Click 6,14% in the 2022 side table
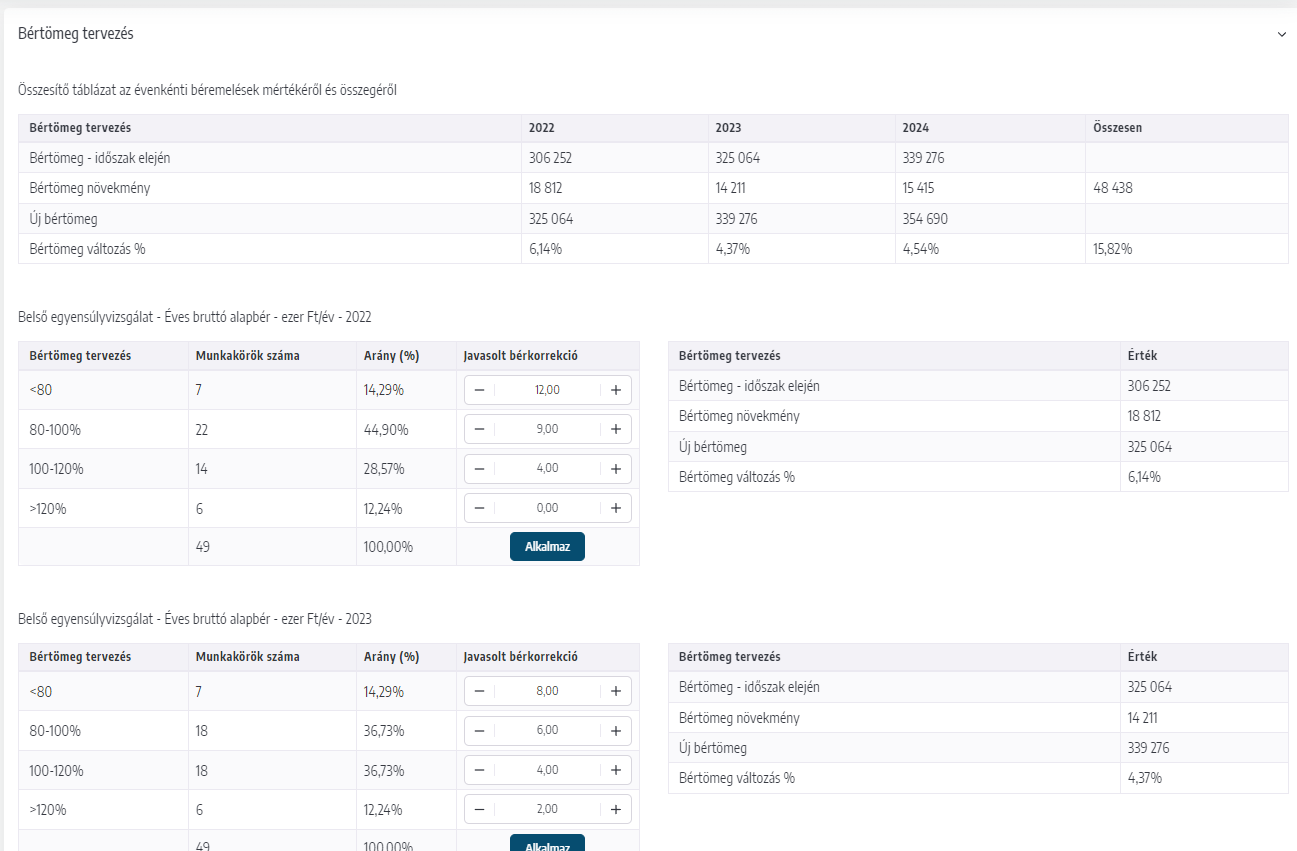Viewport: 1297px width, 851px height. pos(1144,477)
